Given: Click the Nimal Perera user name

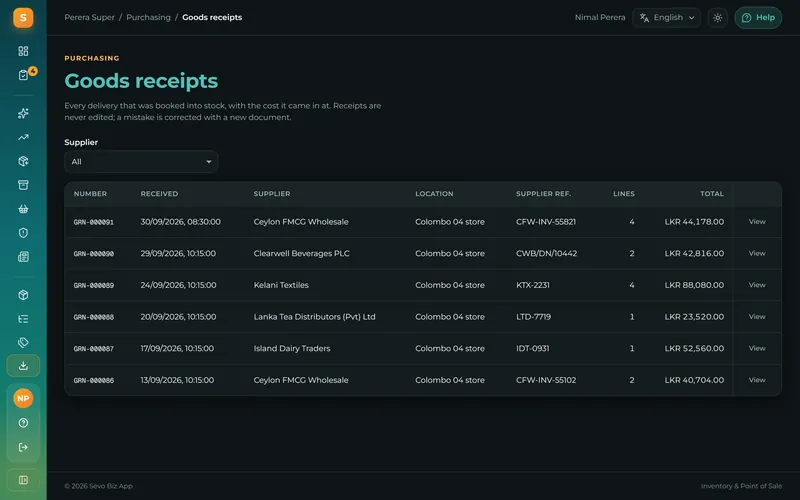Looking at the screenshot, I should click(x=599, y=17).
